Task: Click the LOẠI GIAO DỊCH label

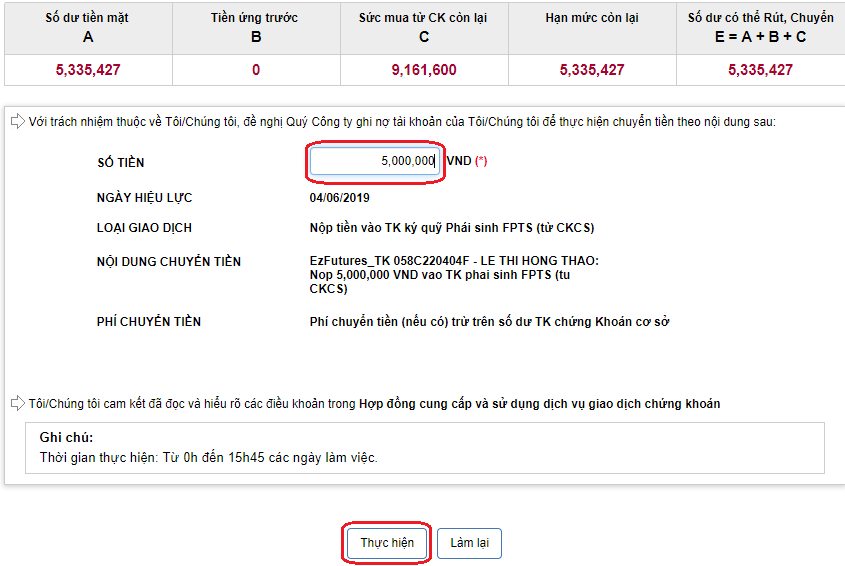Action: tap(144, 228)
